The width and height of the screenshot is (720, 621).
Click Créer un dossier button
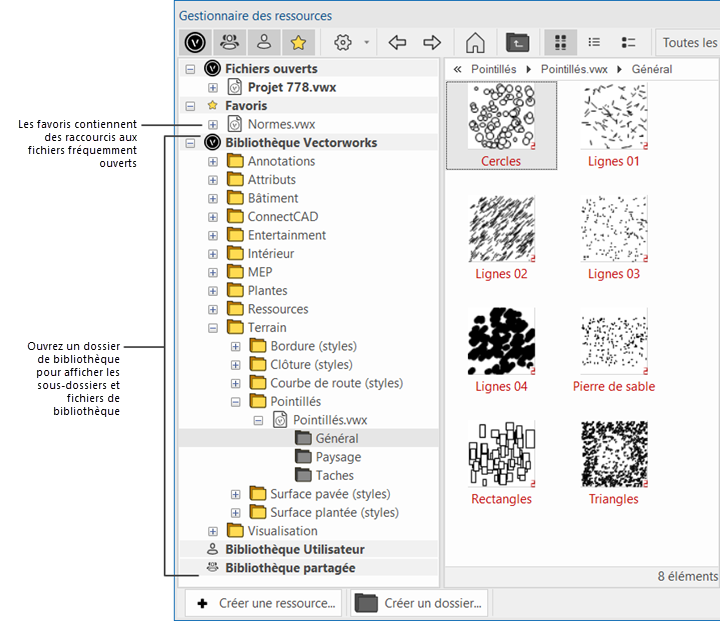(420, 603)
